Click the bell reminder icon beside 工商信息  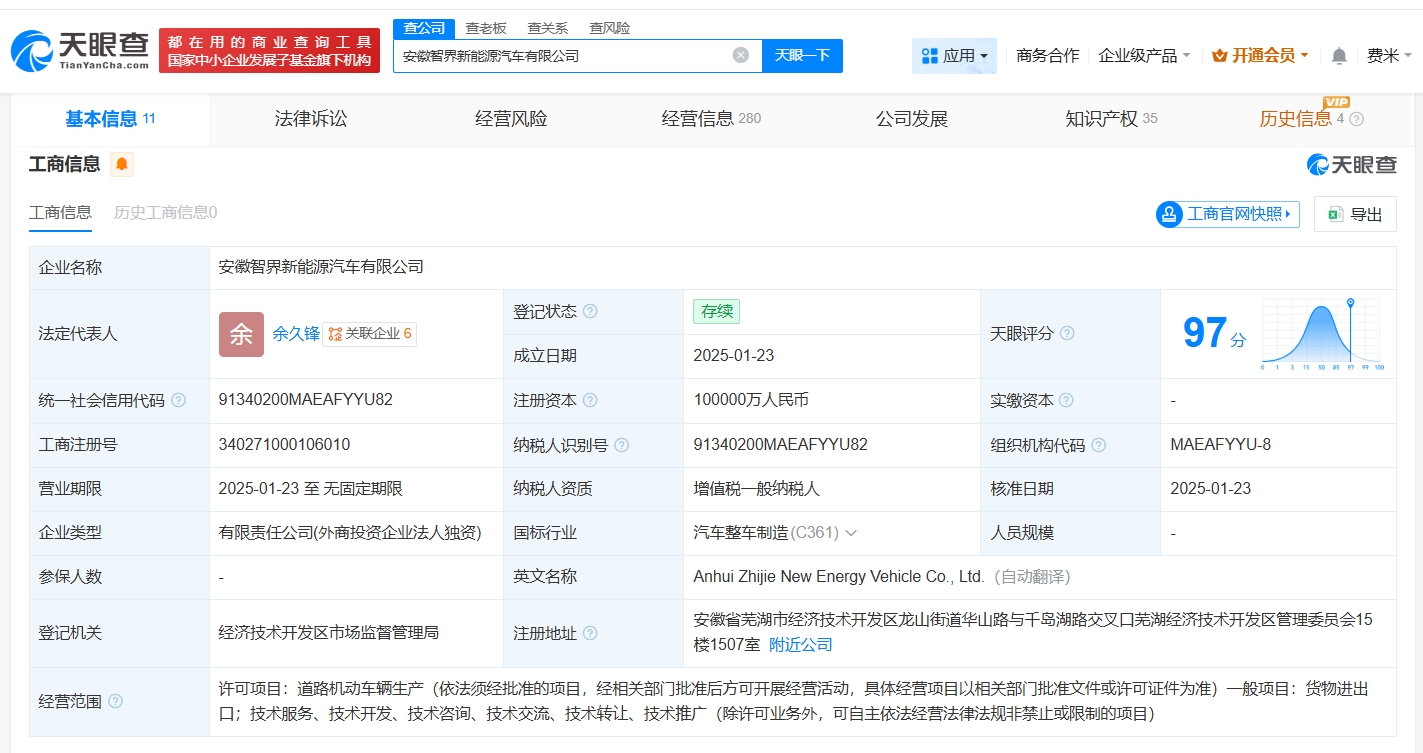point(122,164)
